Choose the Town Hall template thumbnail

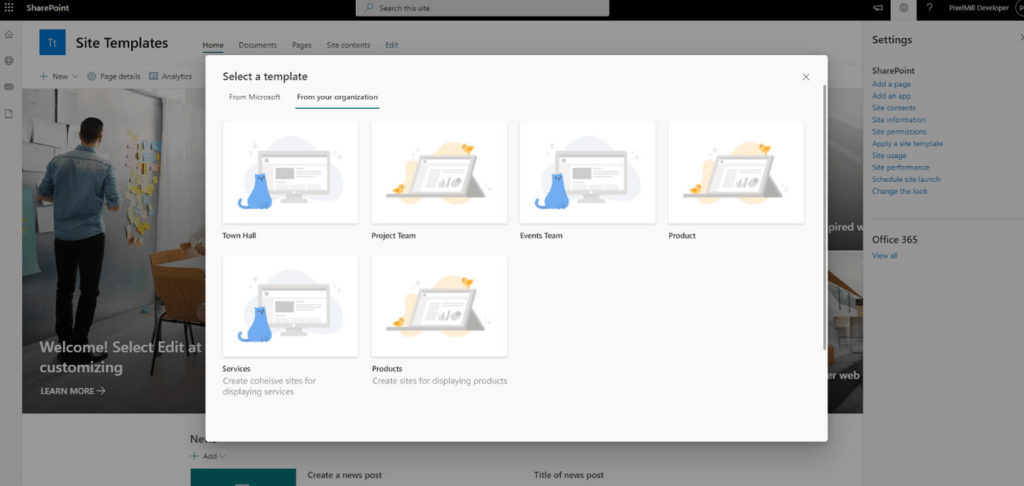290,172
